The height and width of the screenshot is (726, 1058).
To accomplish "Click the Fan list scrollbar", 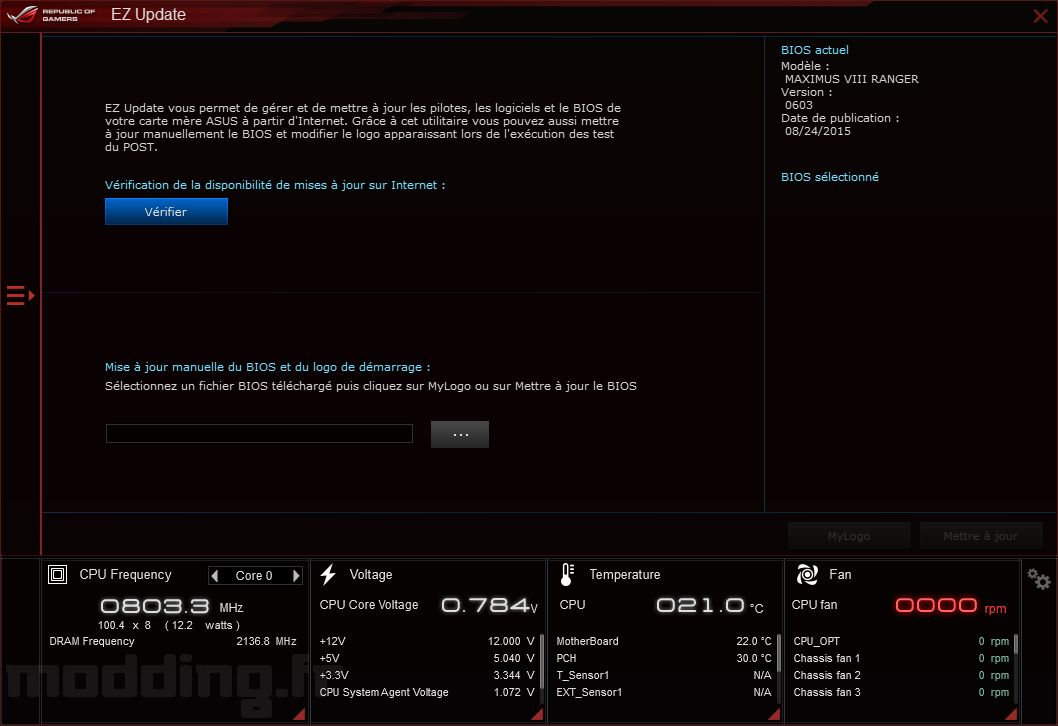I will [x=1015, y=644].
